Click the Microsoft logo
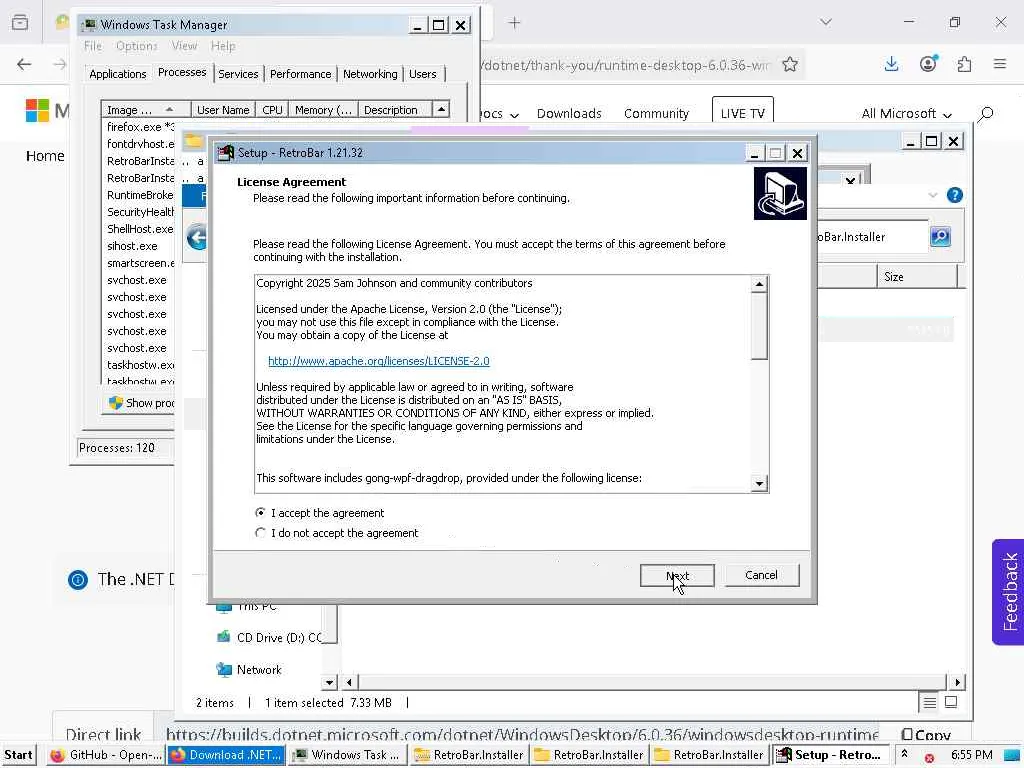Image resolution: width=1024 pixels, height=768 pixels. click(x=37, y=110)
